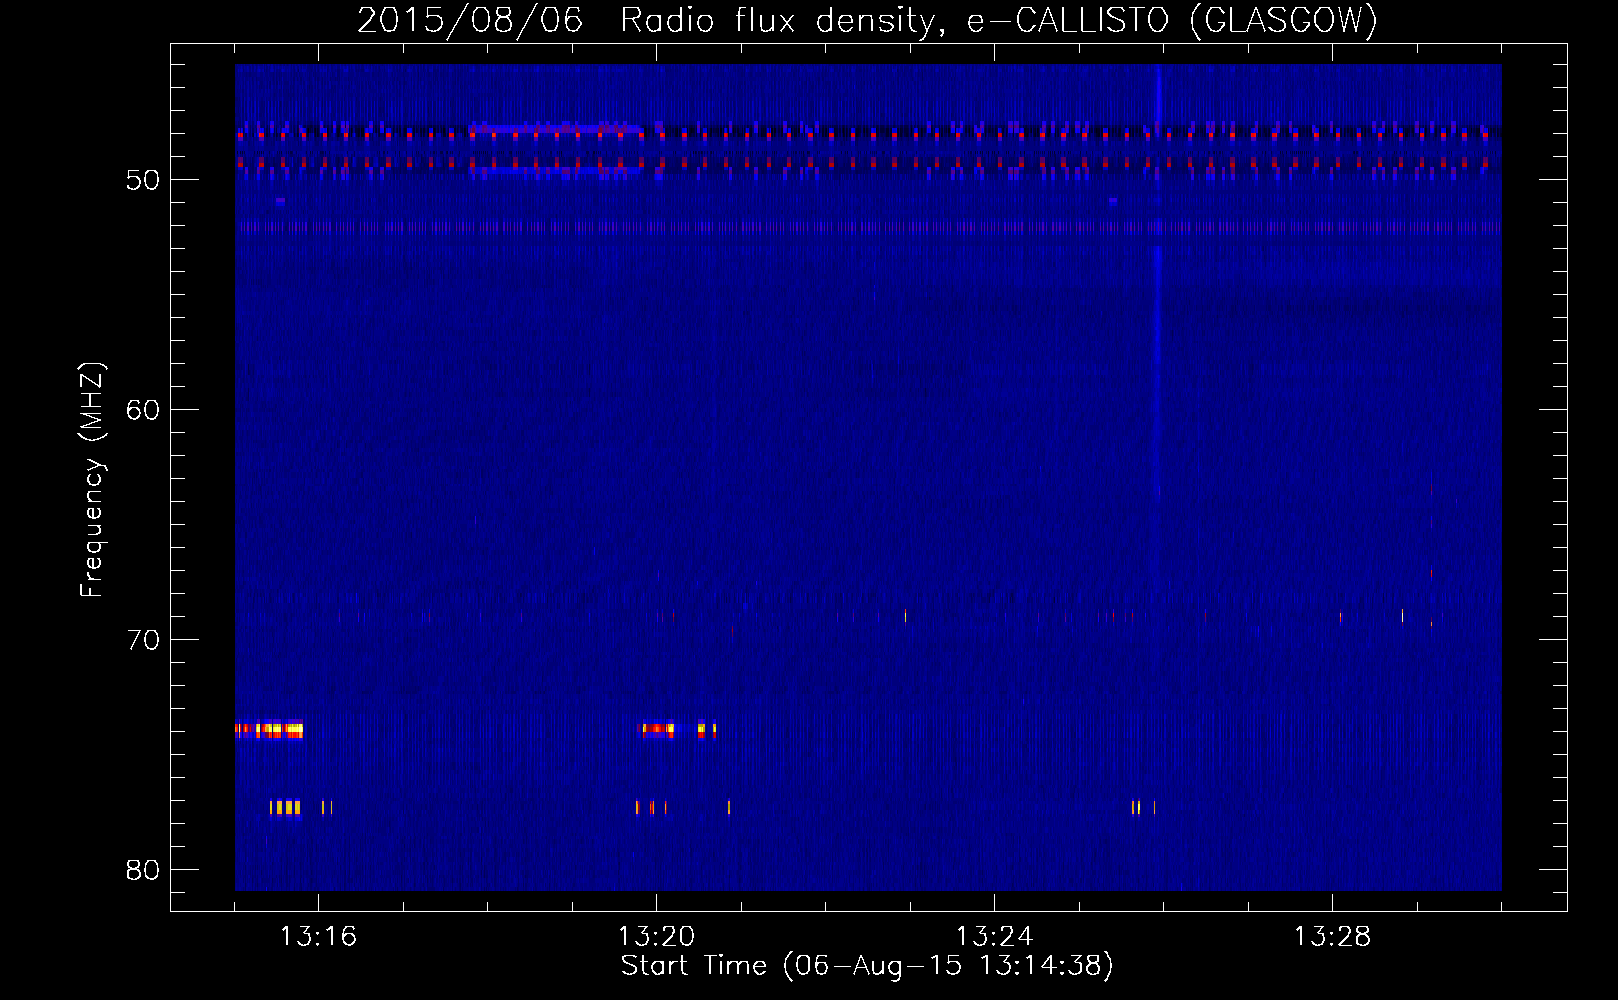Image resolution: width=1618 pixels, height=1000 pixels.
Task: Click the "Frequency (MHZ)" axis label
Action: [x=92, y=480]
